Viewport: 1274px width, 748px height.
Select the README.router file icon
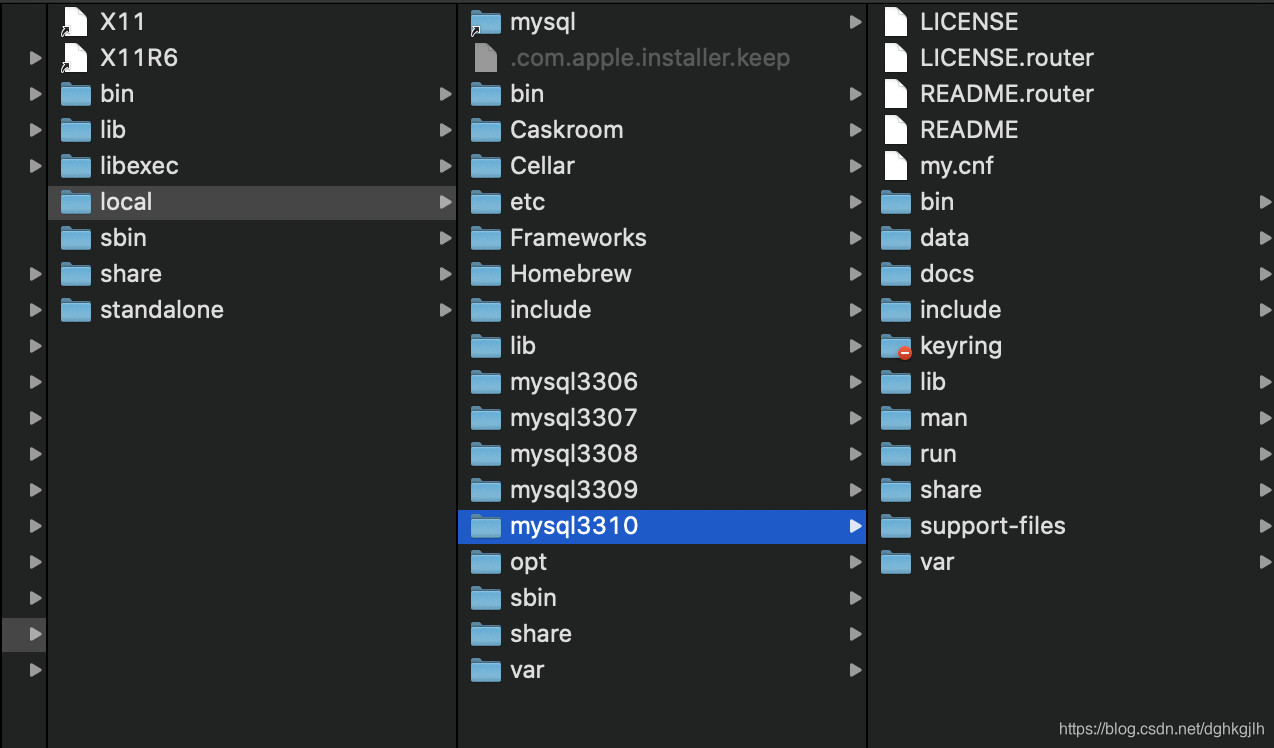(x=896, y=94)
